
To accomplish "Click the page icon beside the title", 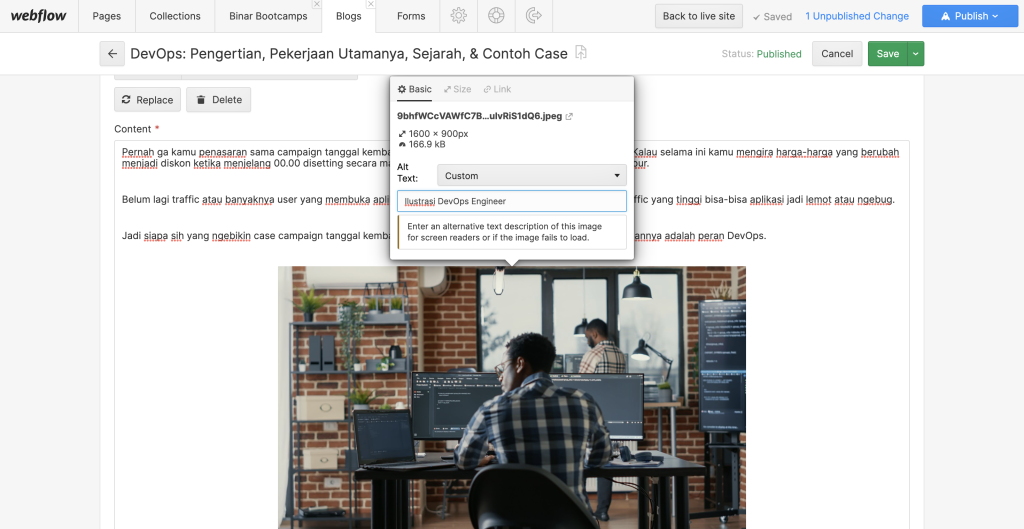I will coord(581,53).
